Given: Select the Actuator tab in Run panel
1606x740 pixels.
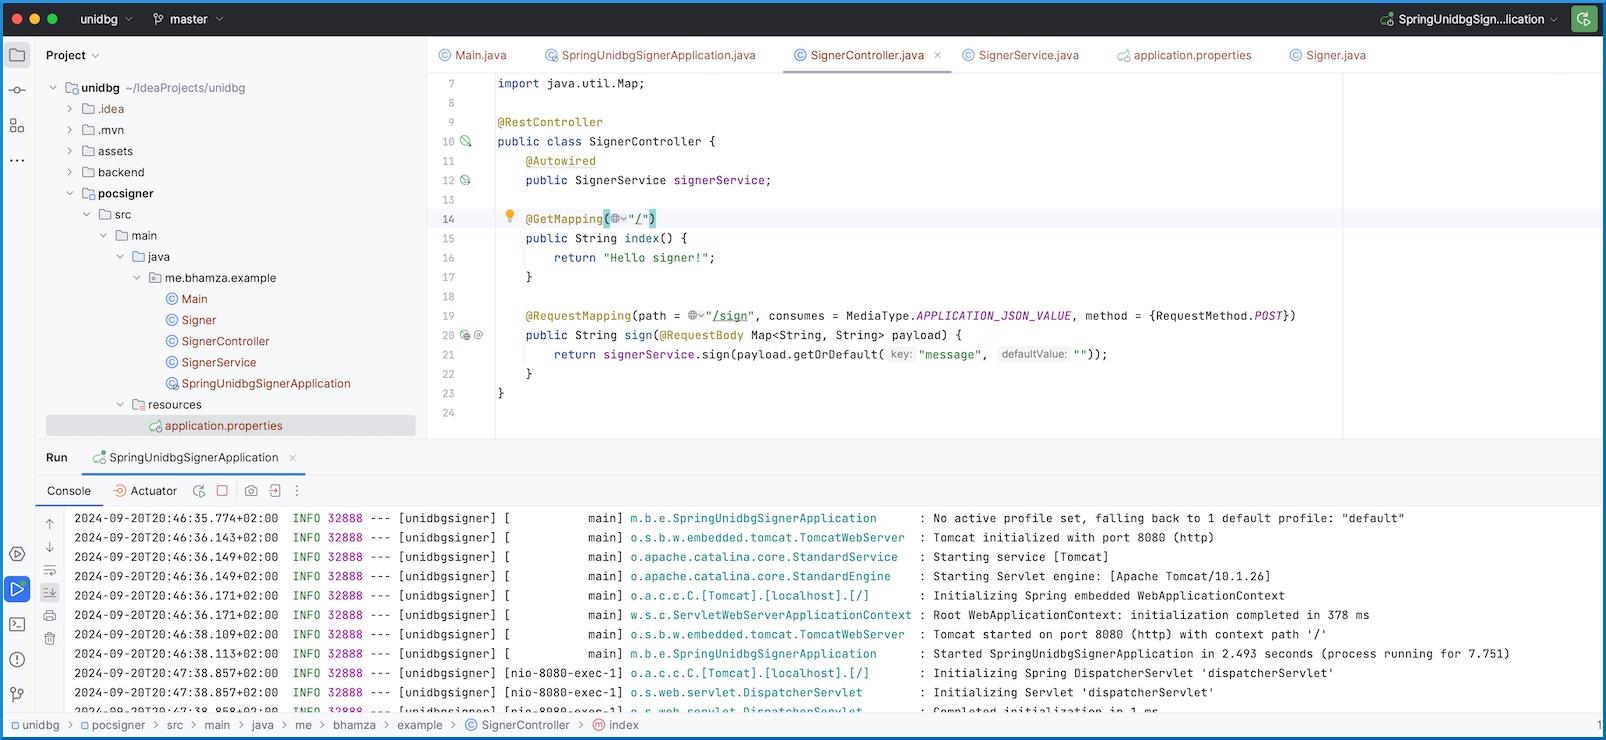Looking at the screenshot, I should 145,491.
